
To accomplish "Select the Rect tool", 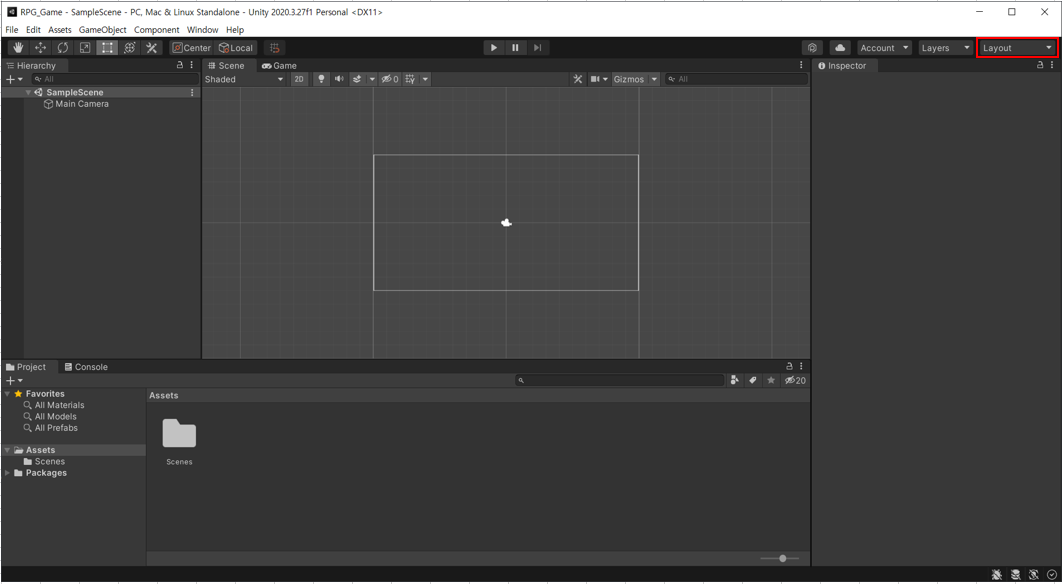I will [x=107, y=48].
